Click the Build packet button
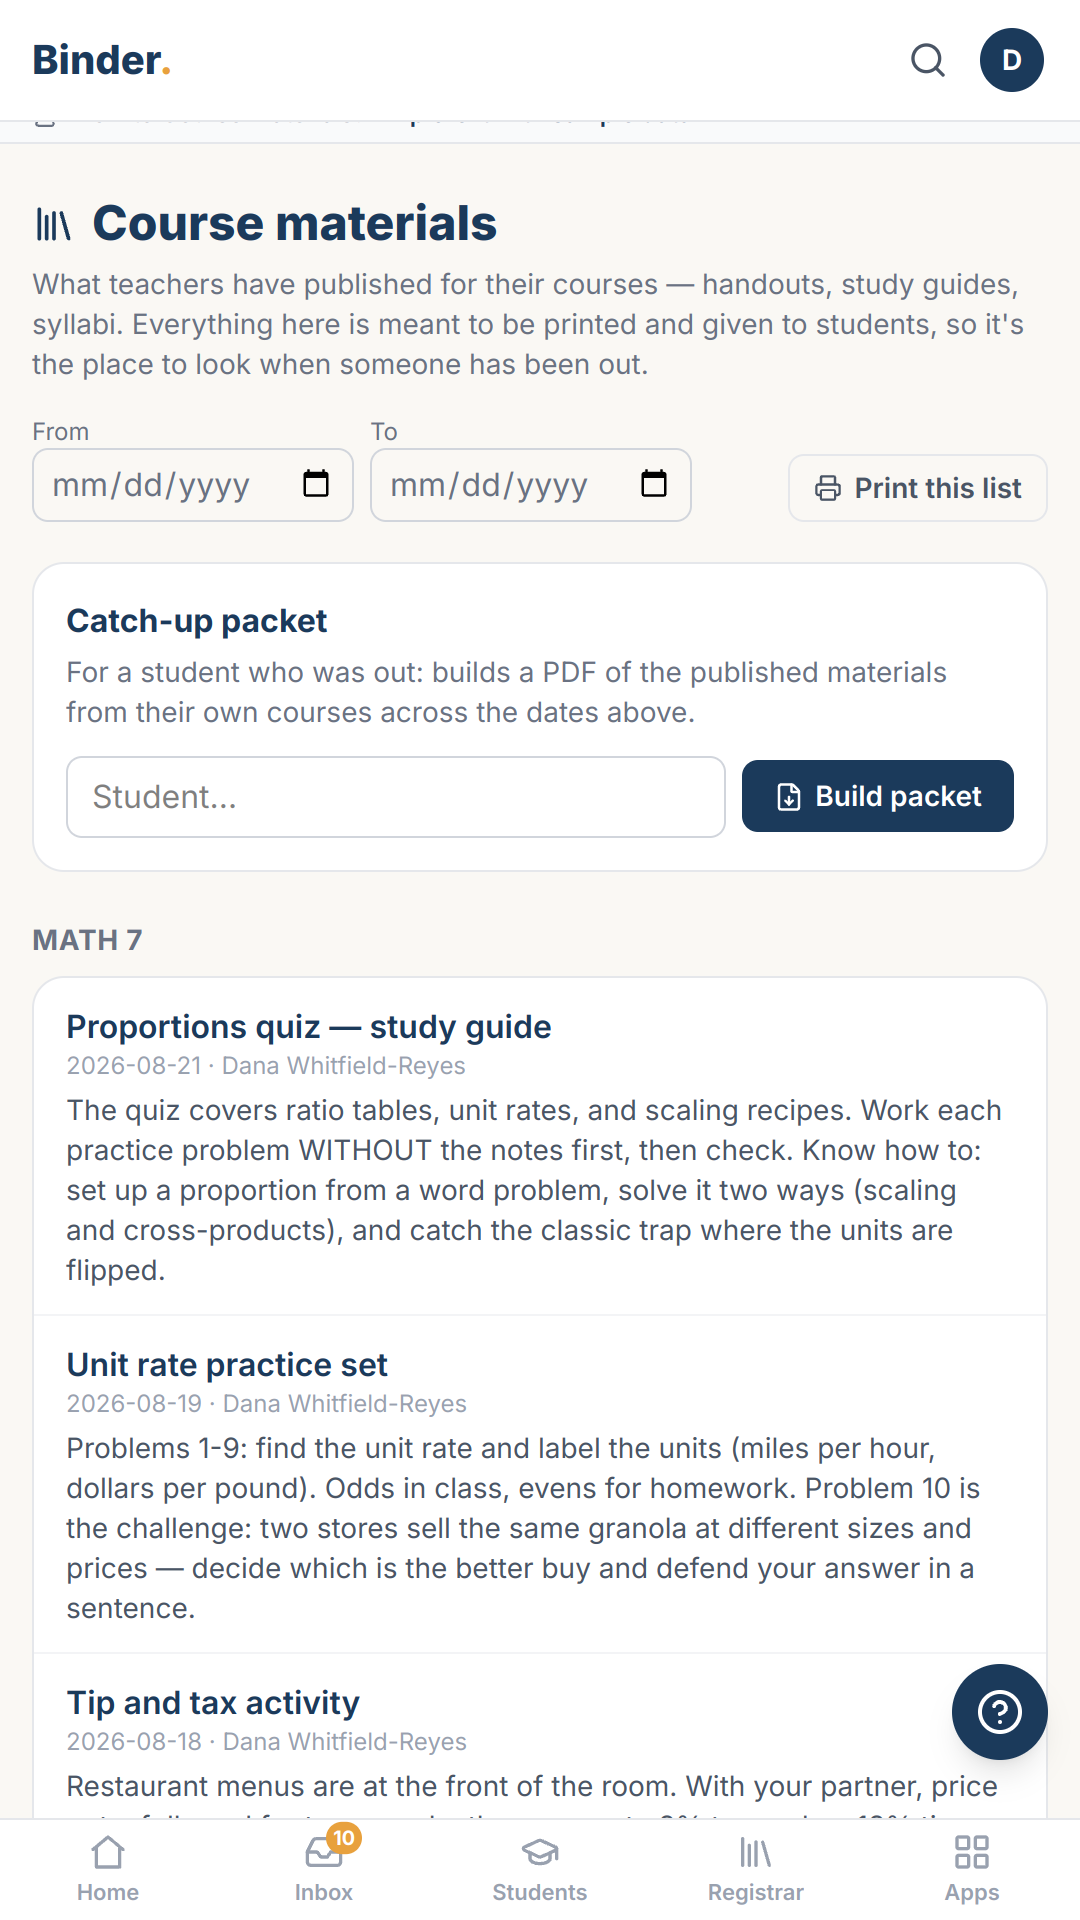1080x1920 pixels. (x=878, y=796)
